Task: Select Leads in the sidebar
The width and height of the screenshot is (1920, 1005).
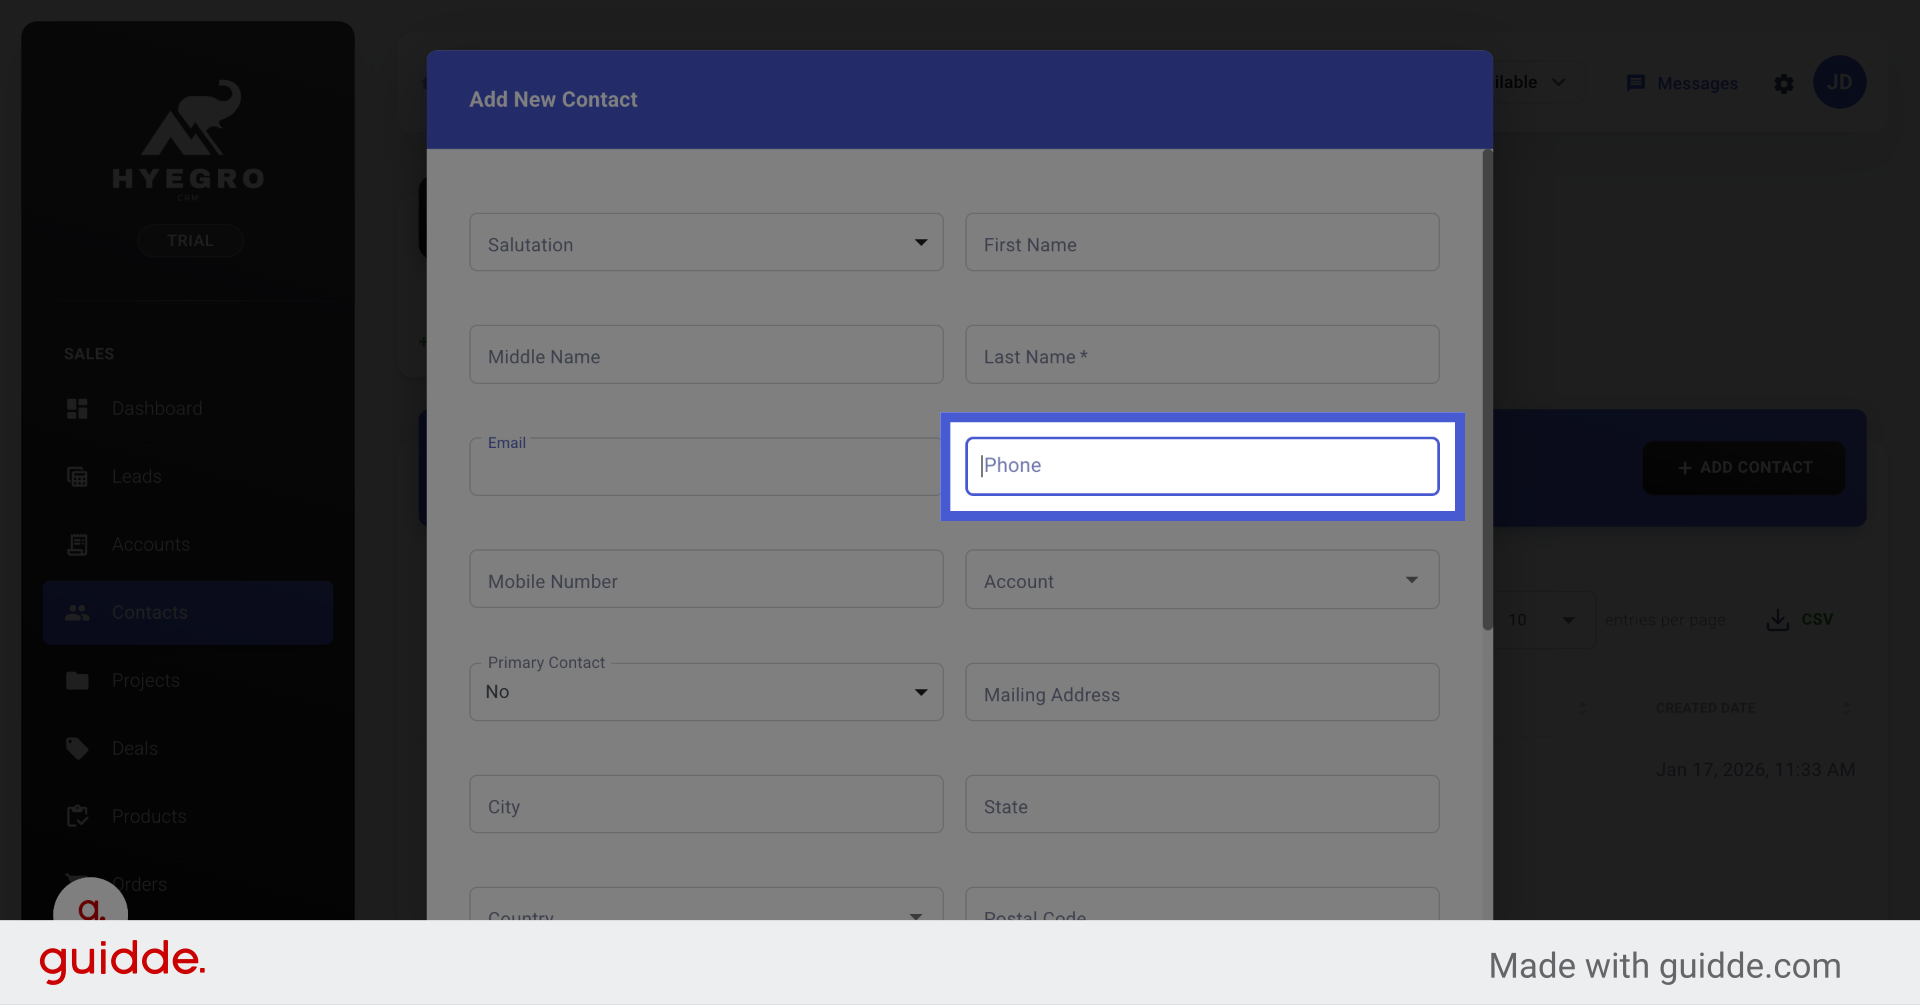Action: pyautogui.click(x=136, y=476)
